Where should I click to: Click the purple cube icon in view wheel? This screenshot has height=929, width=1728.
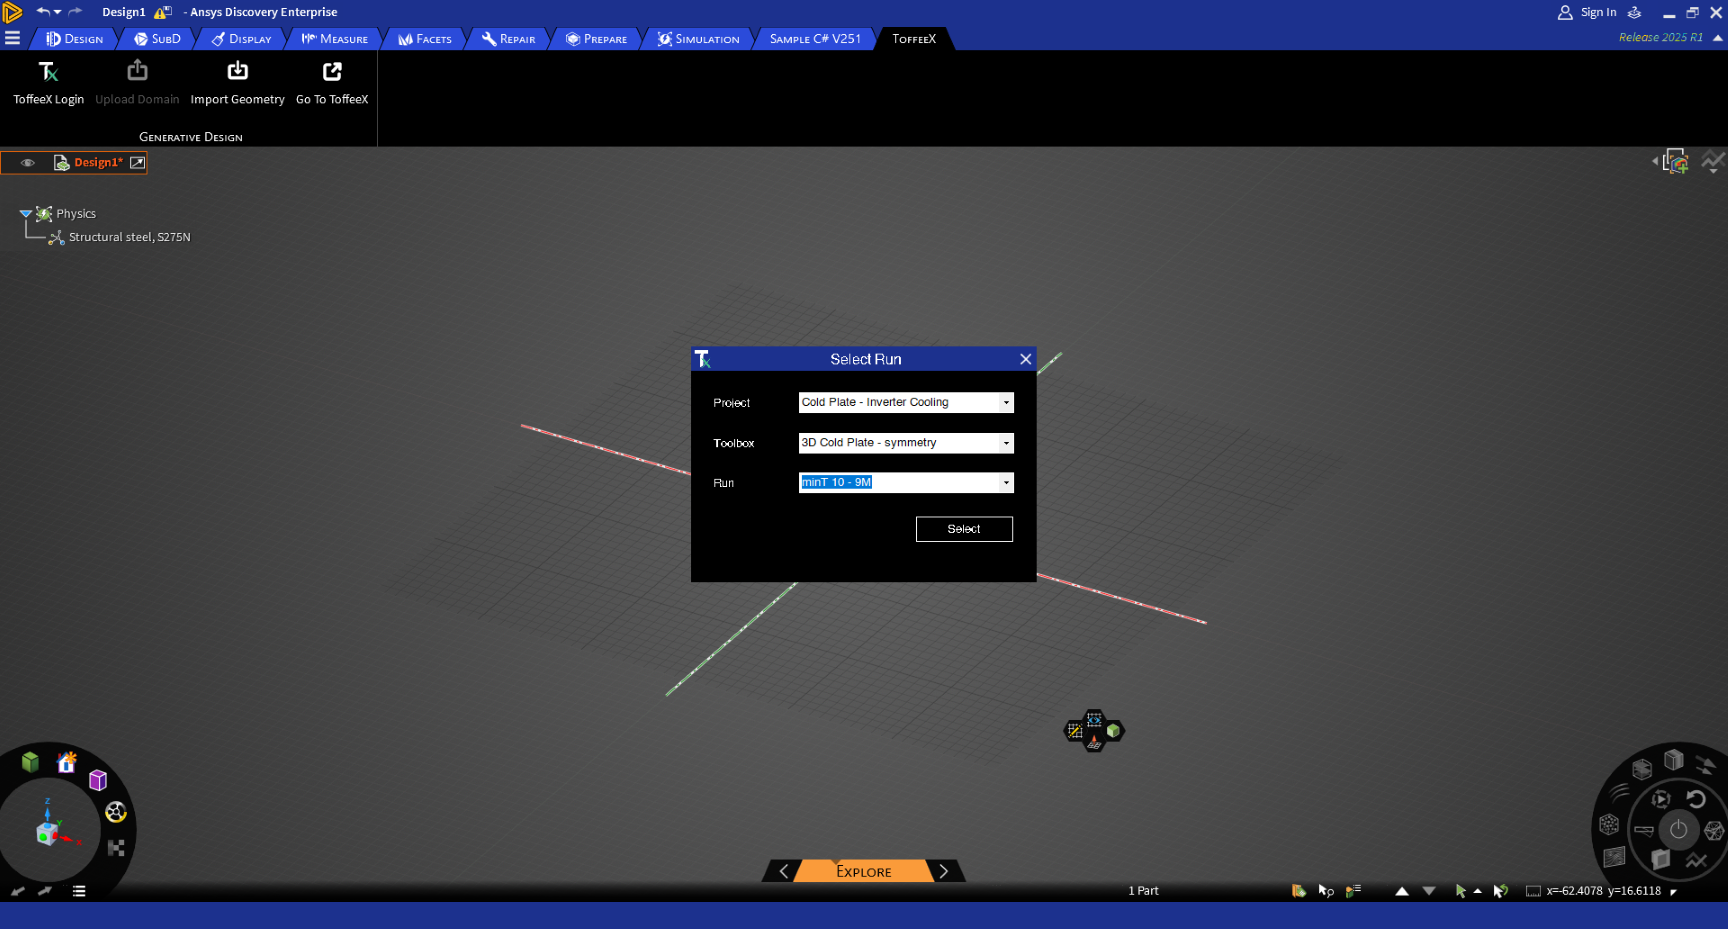[x=98, y=780]
